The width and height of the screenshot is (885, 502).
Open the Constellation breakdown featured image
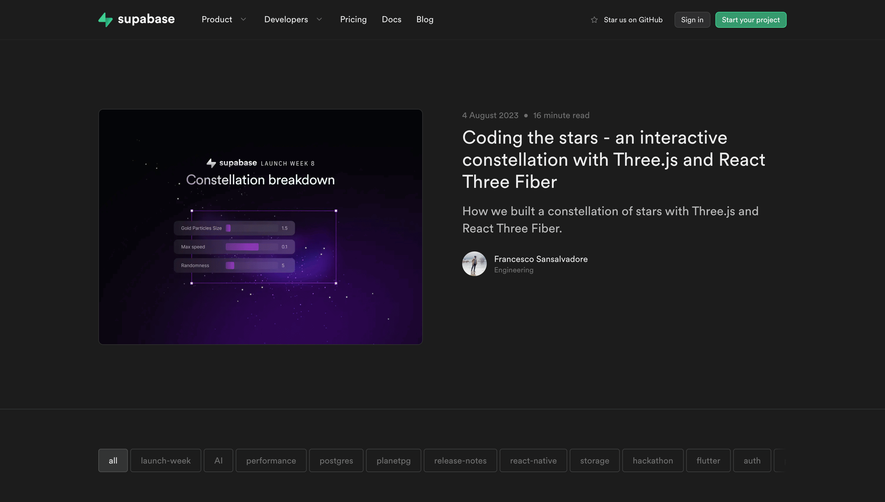tap(260, 226)
